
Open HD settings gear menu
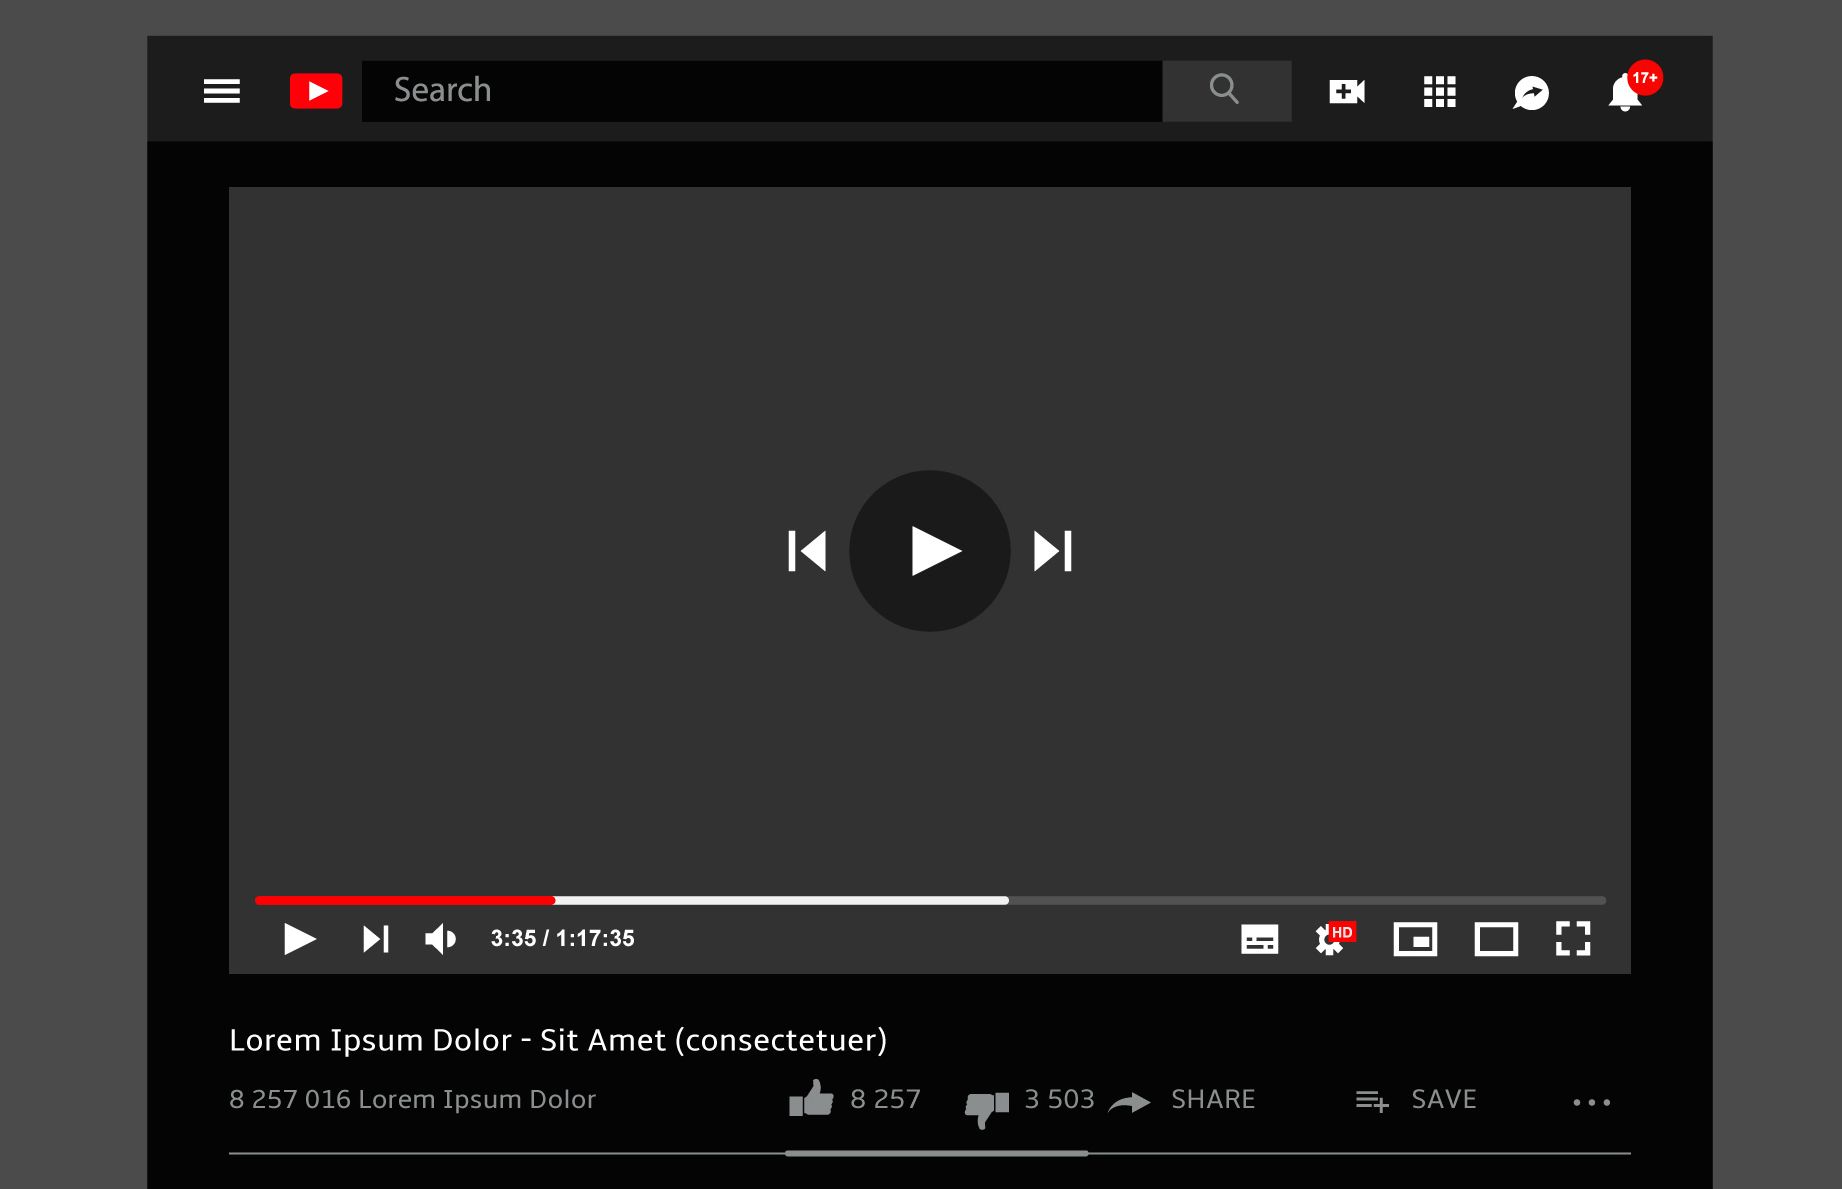(x=1334, y=938)
